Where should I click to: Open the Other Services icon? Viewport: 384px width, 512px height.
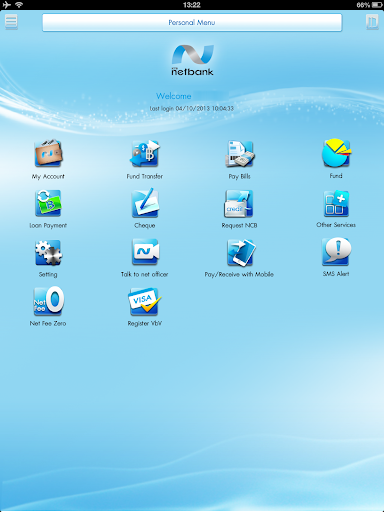coord(336,203)
